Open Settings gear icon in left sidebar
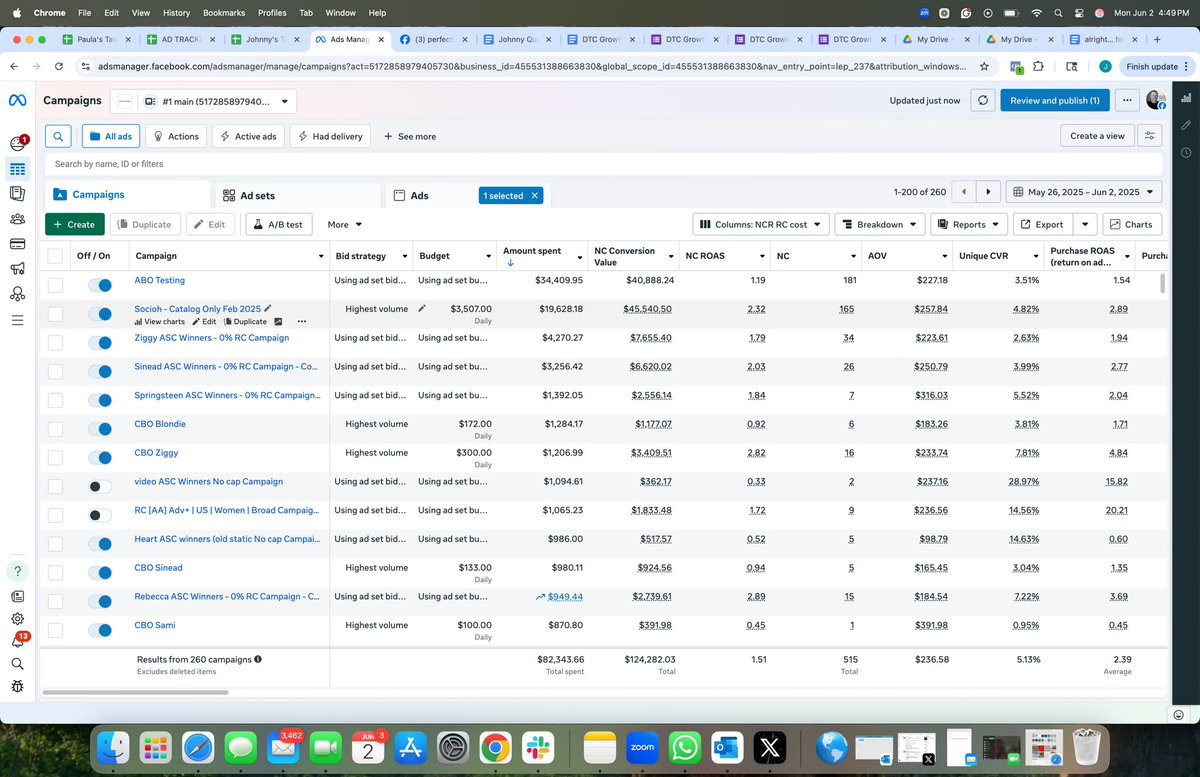This screenshot has width=1200, height=777. [x=17, y=619]
